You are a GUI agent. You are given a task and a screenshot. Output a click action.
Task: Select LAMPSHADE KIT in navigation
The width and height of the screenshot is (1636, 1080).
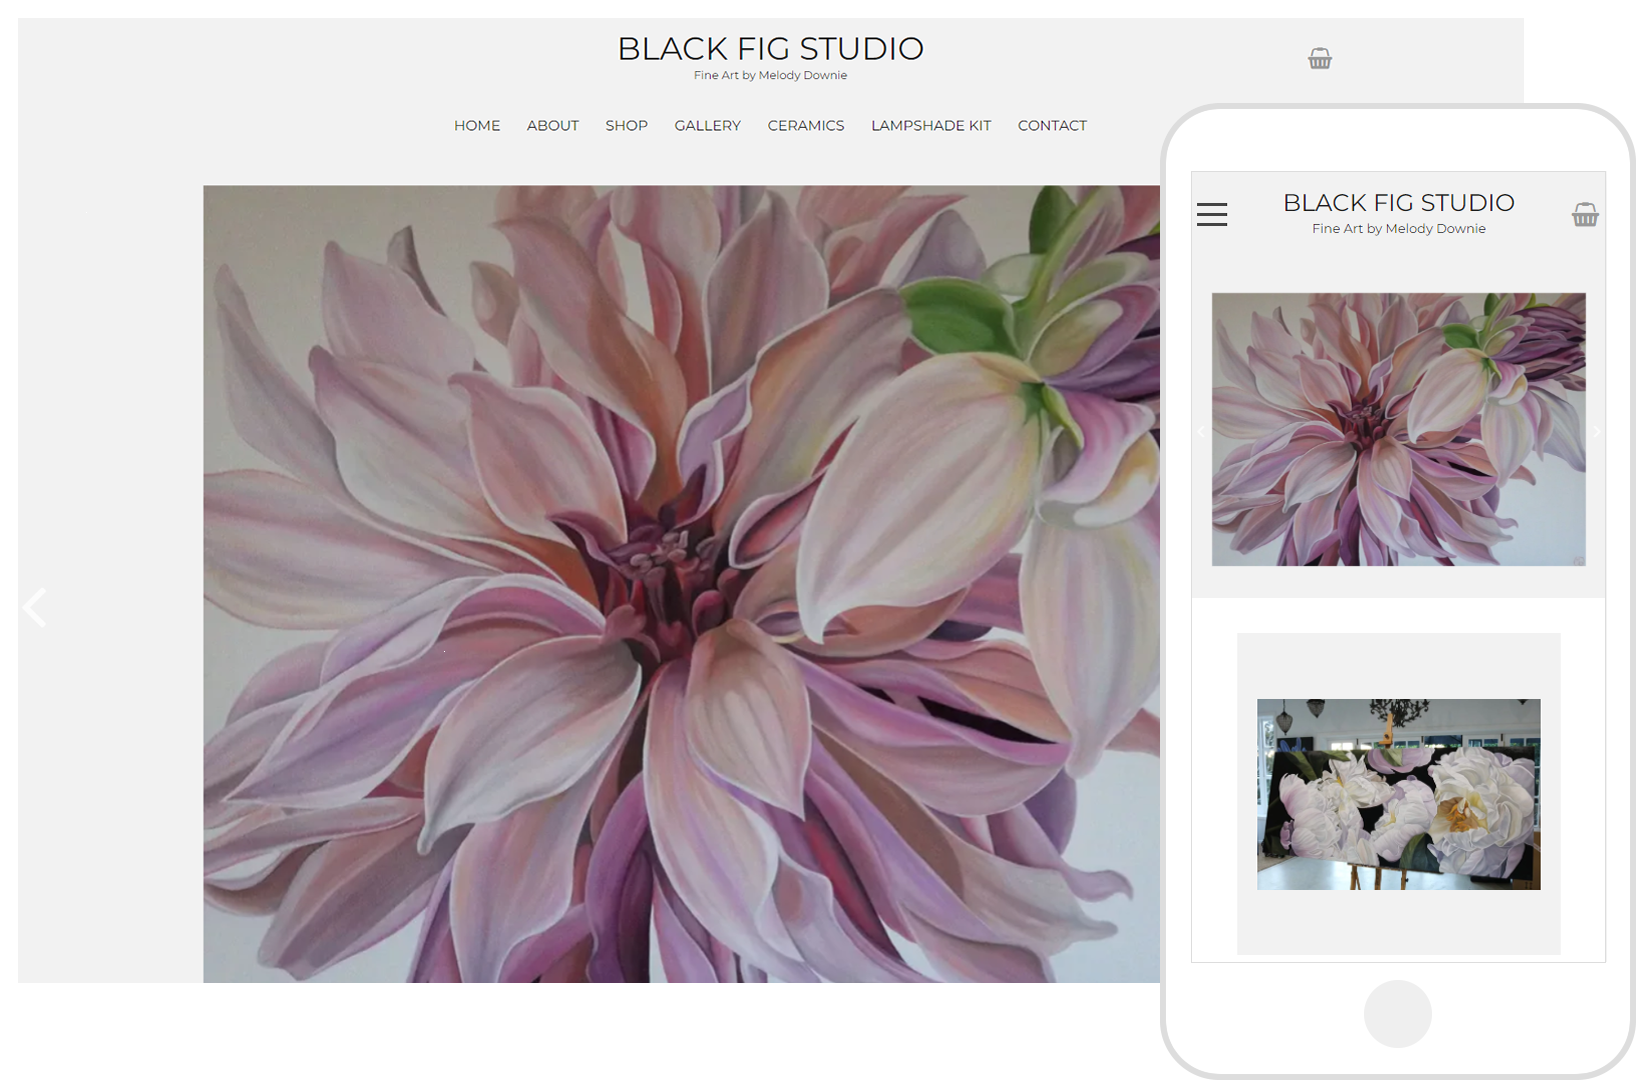pos(930,126)
